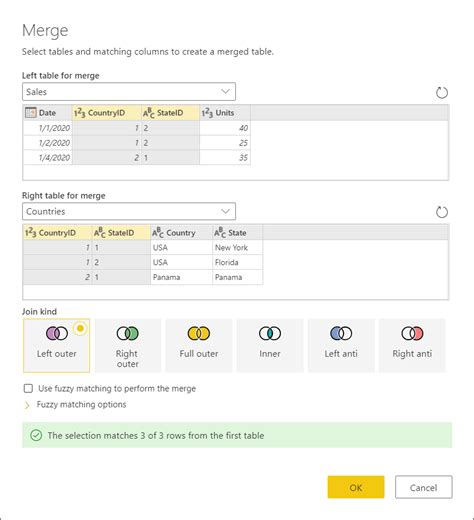
Task: Enable fuzzy matching checkbox
Action: 28,388
